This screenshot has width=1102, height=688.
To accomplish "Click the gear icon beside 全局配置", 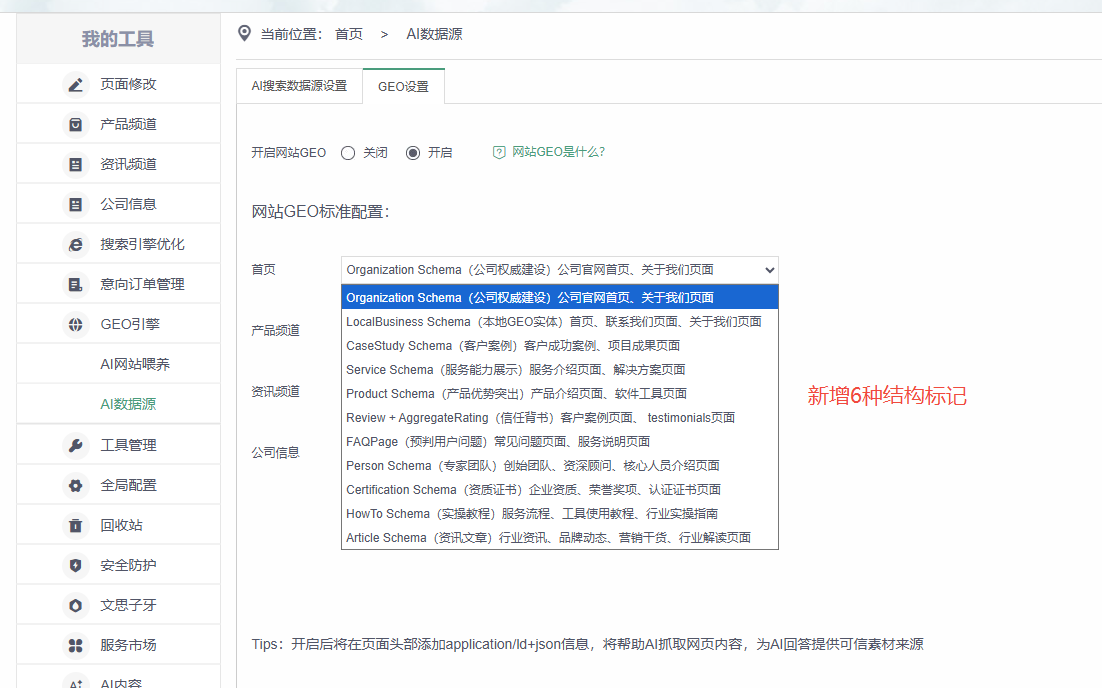I will click(x=76, y=486).
